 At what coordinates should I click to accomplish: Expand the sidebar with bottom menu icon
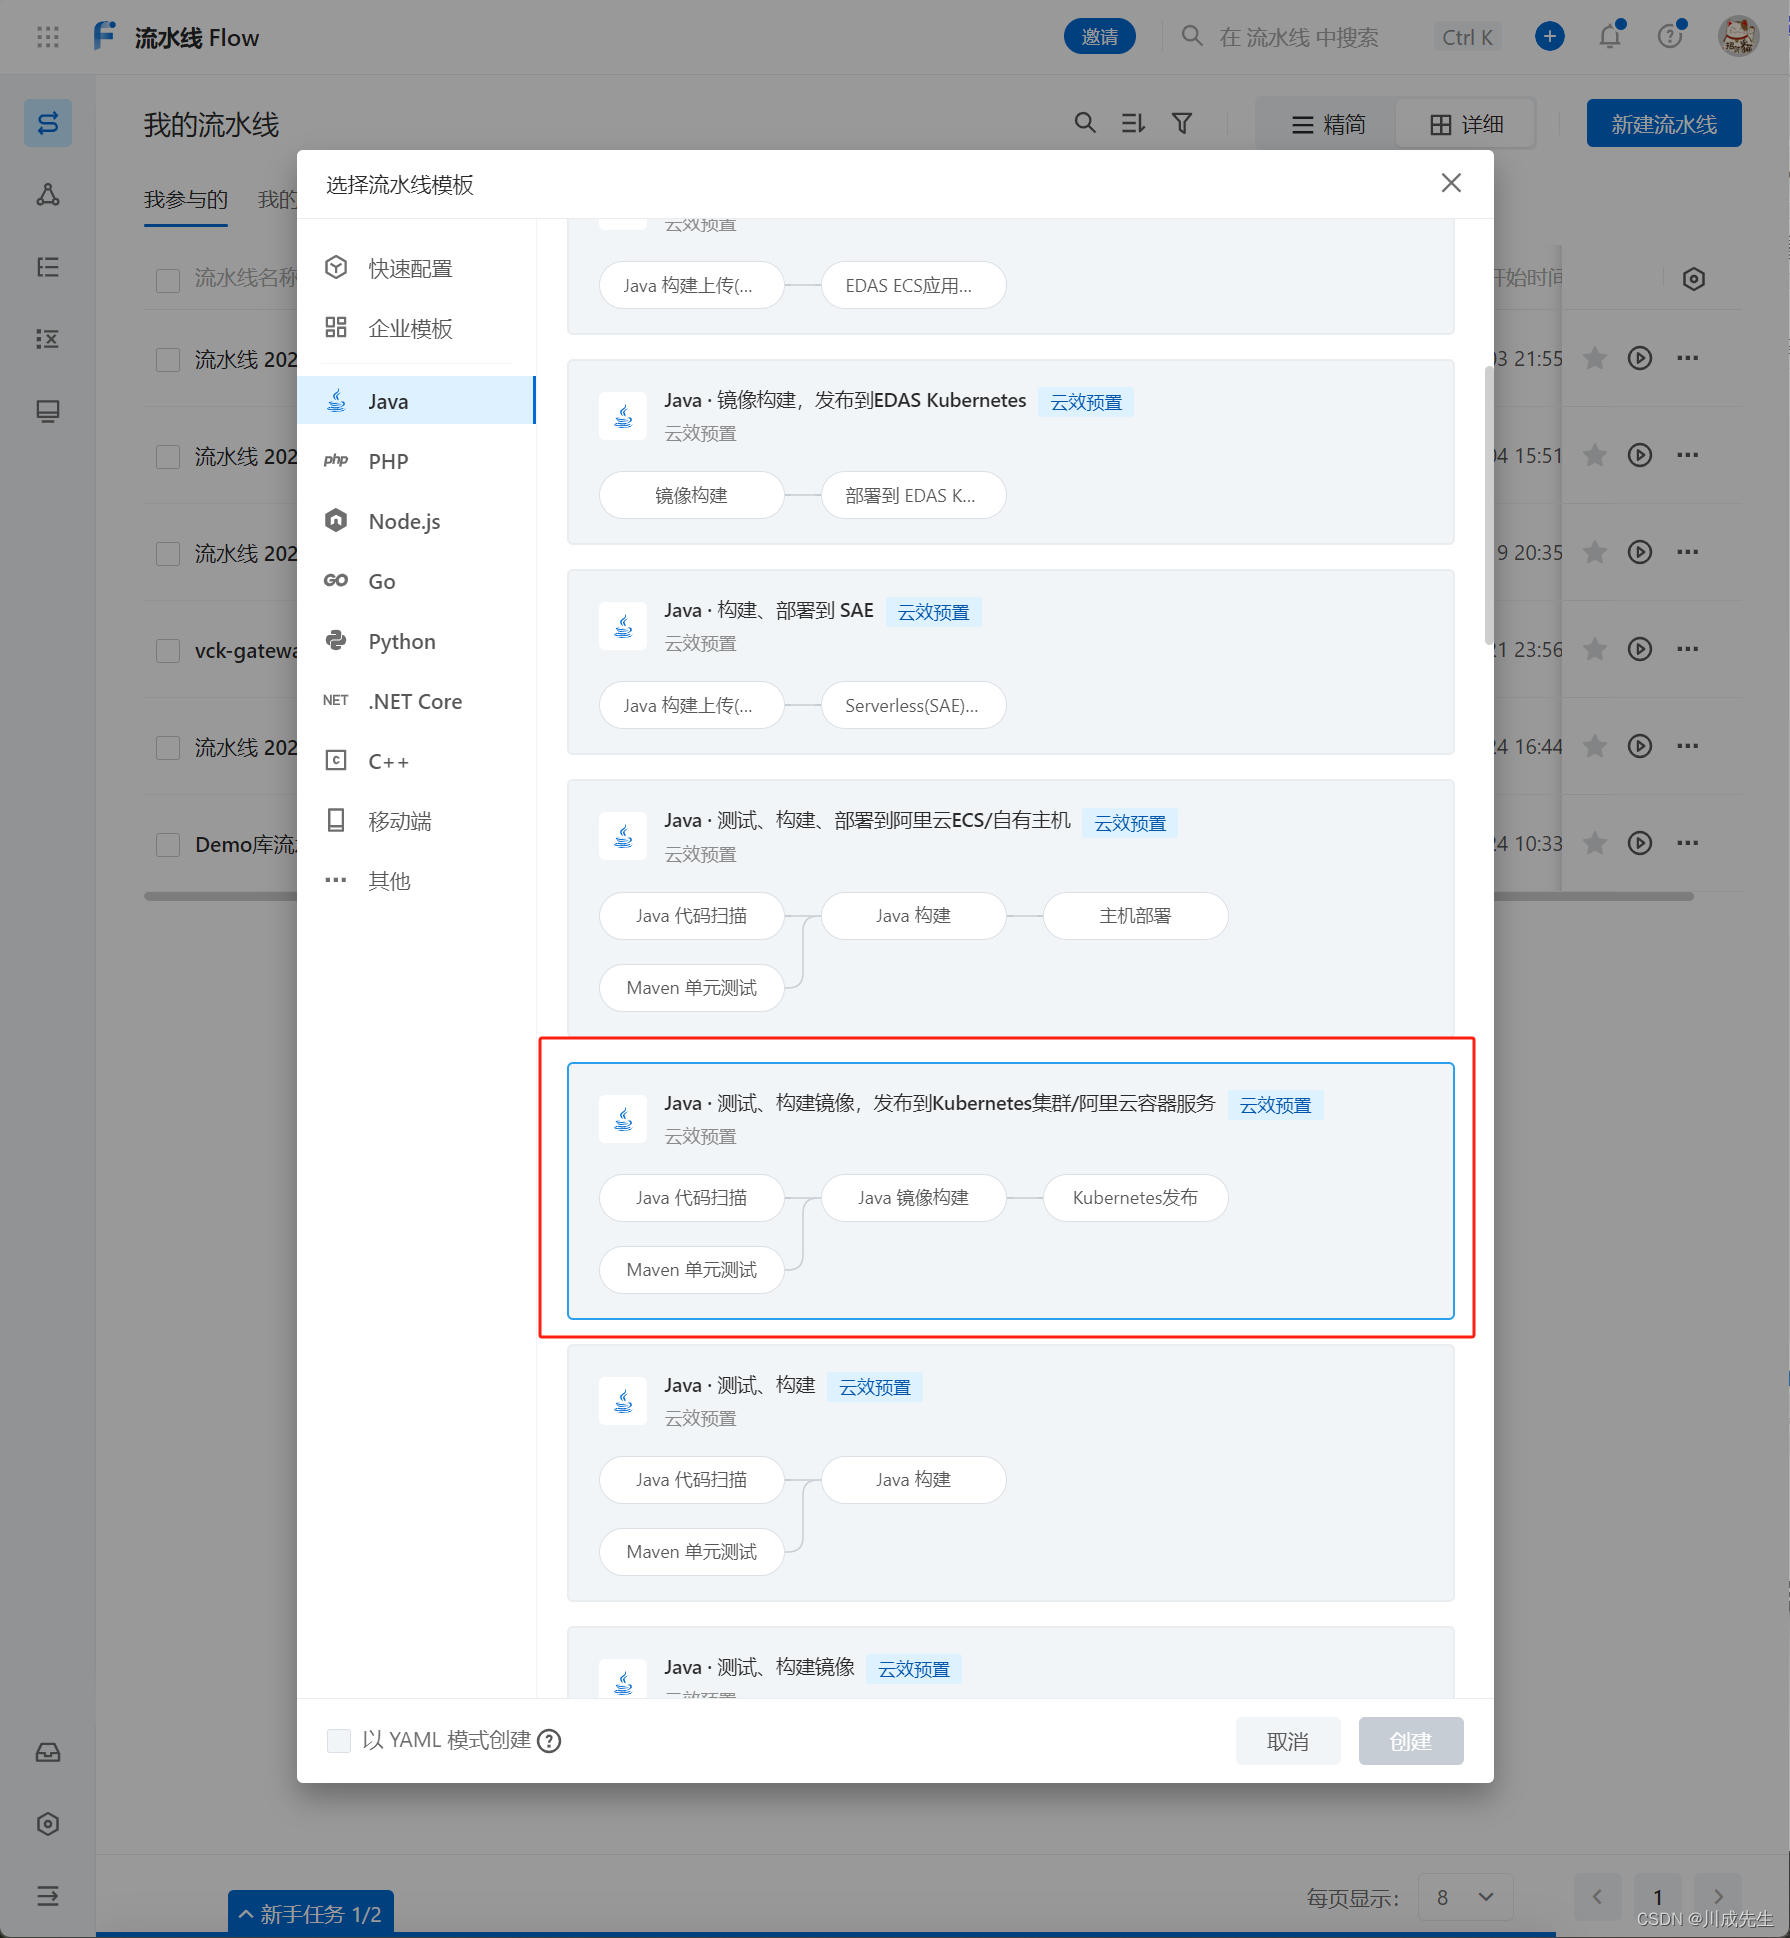point(48,1895)
